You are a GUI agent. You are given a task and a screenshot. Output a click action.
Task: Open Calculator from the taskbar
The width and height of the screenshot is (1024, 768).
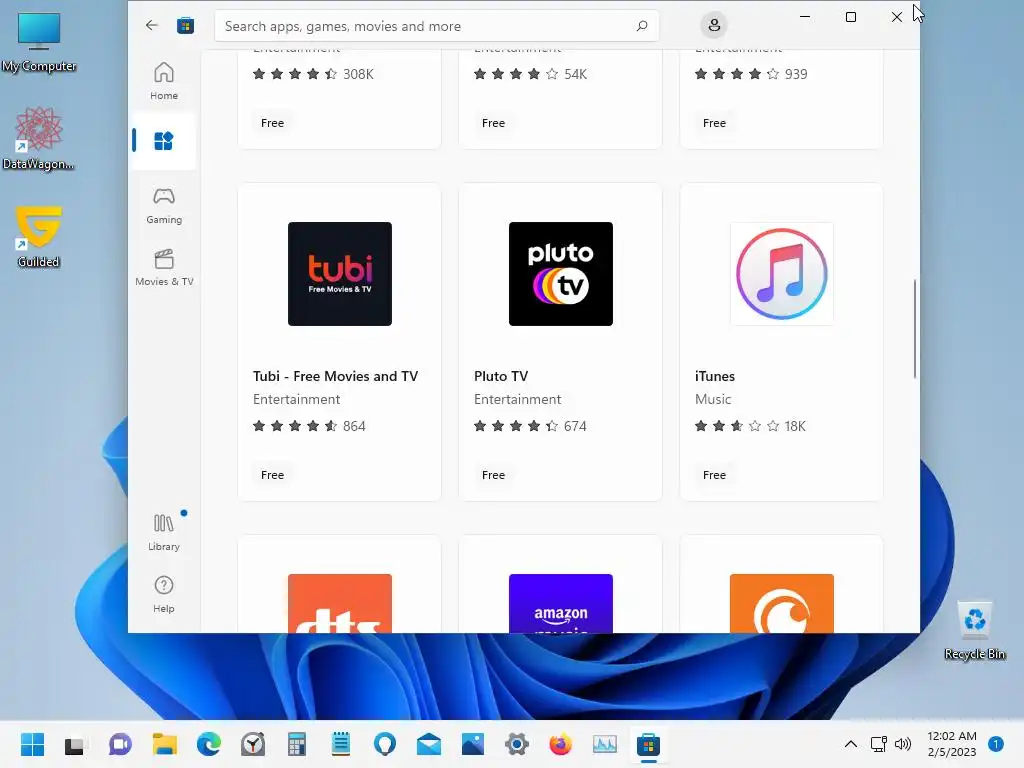click(x=296, y=744)
